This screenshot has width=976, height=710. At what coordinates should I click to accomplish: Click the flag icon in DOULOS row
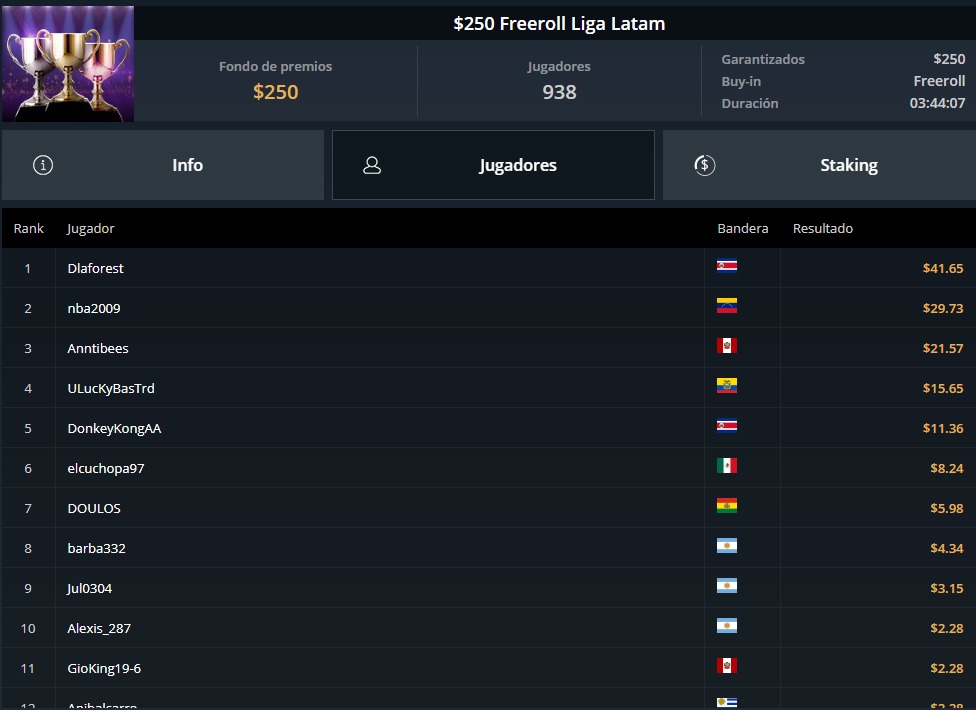tap(727, 506)
